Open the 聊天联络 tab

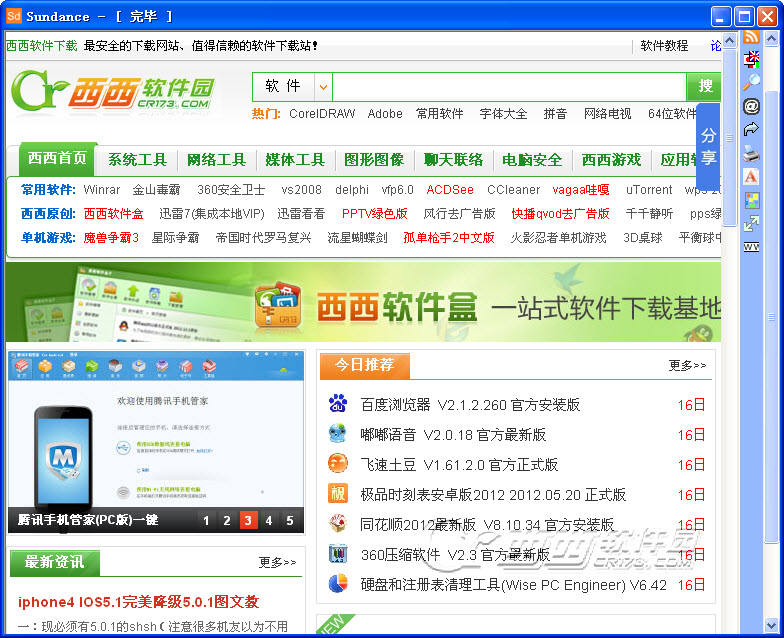453,160
